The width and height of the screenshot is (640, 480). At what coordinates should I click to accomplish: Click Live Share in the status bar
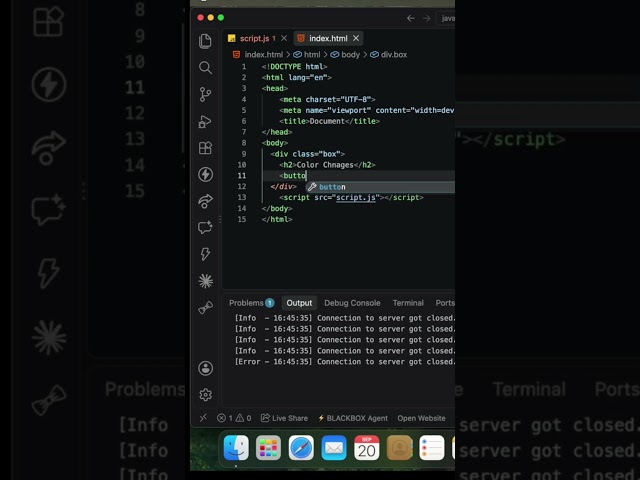point(284,418)
